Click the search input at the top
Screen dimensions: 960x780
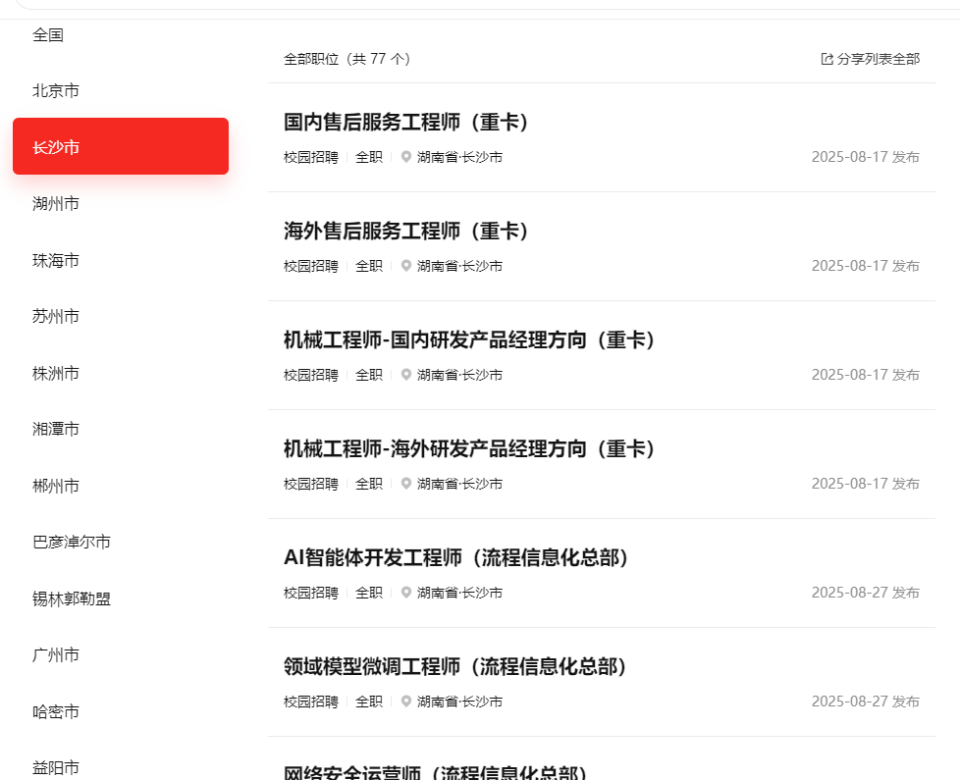(480, 5)
